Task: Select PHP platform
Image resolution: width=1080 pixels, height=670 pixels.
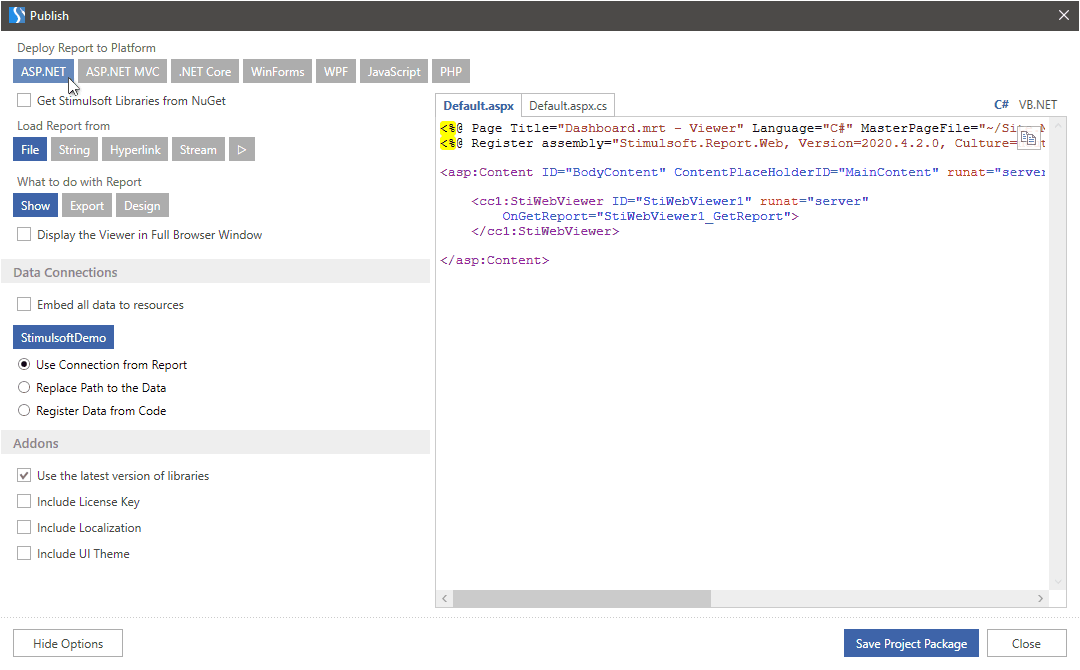Action: click(451, 72)
